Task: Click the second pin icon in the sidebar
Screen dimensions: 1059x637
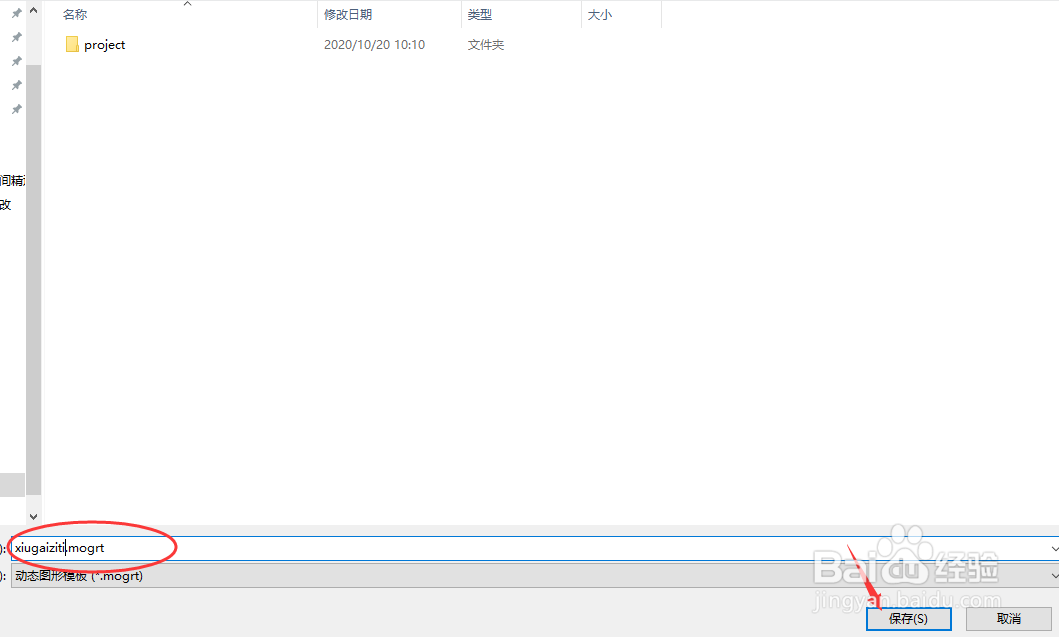Action: [x=15, y=36]
